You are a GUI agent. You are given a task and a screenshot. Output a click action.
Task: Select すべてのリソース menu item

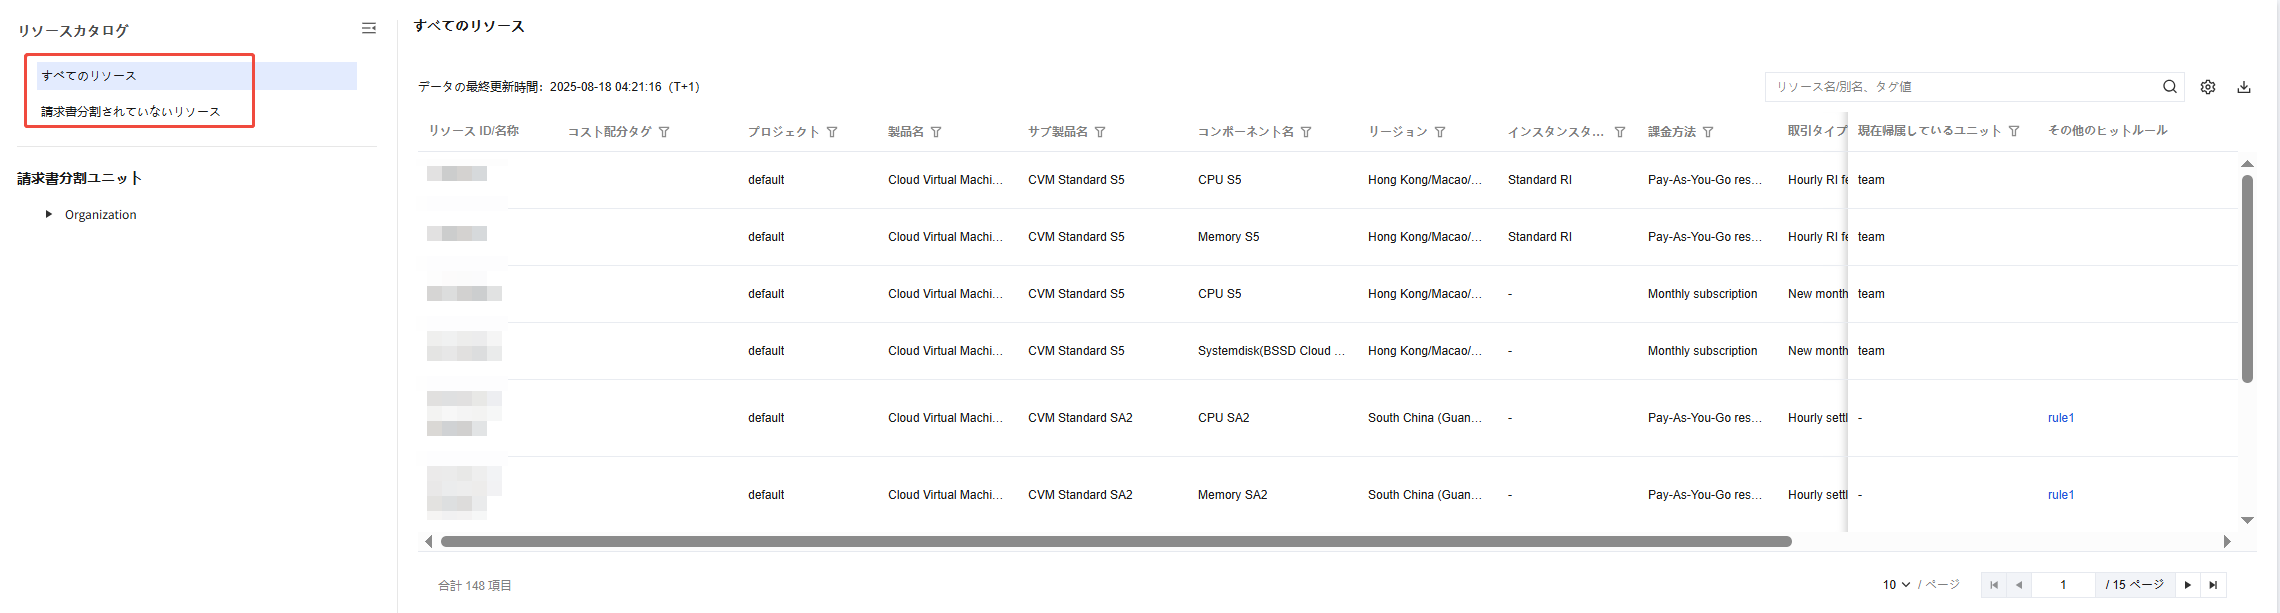coord(197,76)
